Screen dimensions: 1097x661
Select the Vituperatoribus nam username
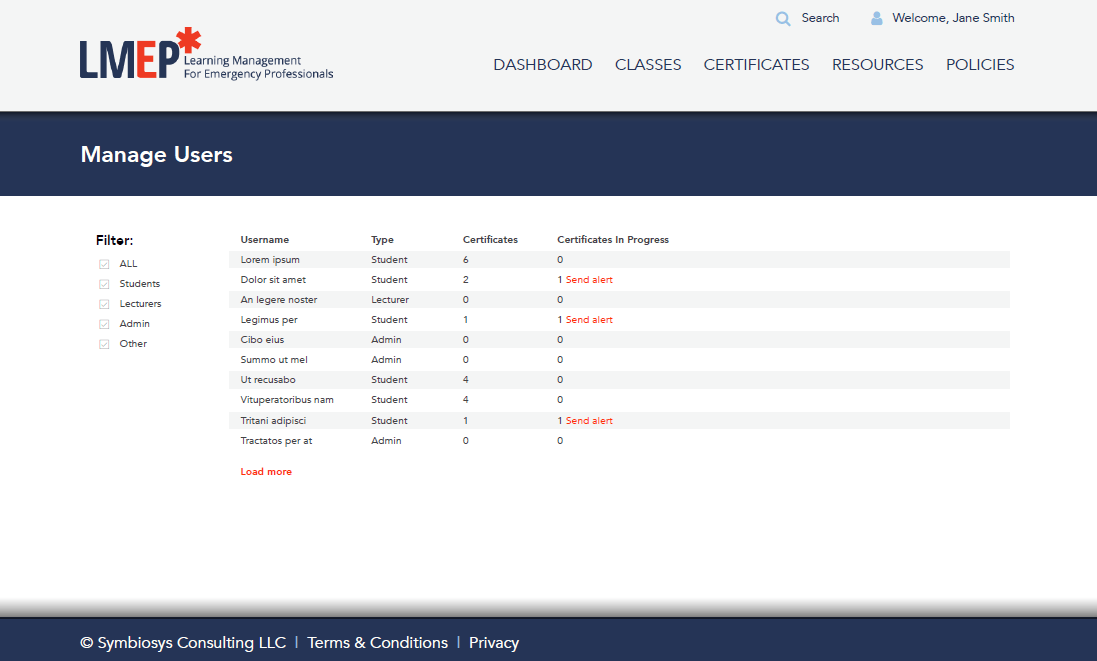click(x=287, y=400)
